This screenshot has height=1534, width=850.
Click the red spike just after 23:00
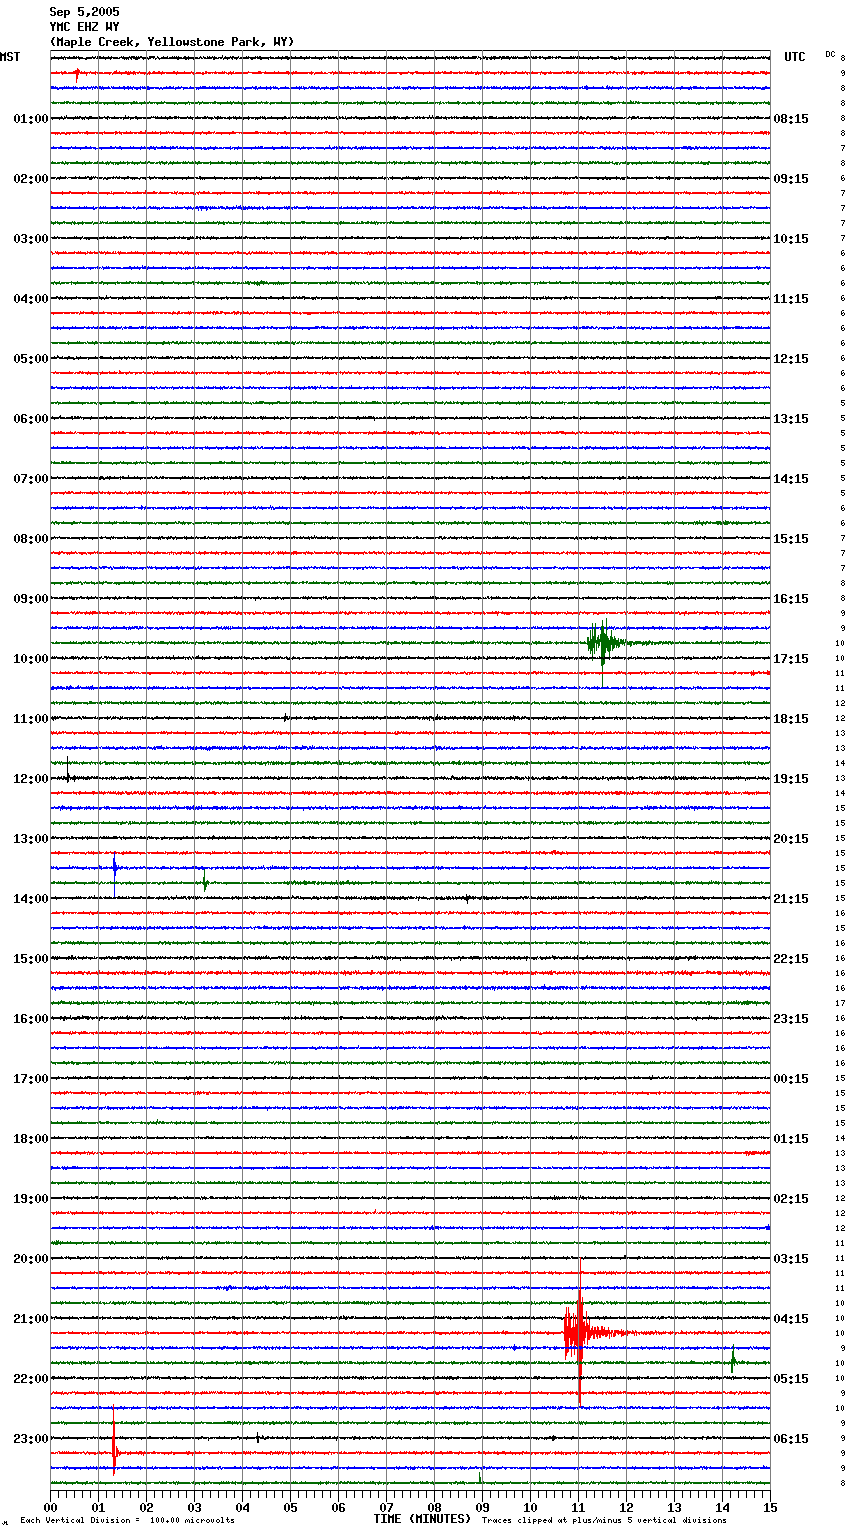[x=114, y=1450]
